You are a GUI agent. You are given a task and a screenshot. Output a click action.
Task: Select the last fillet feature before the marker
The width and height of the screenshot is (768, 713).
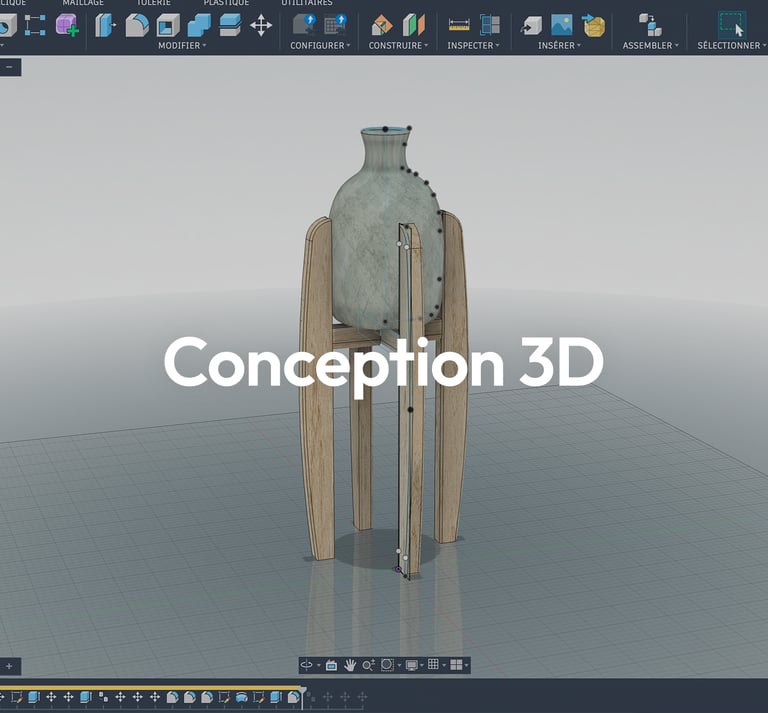(x=293, y=697)
